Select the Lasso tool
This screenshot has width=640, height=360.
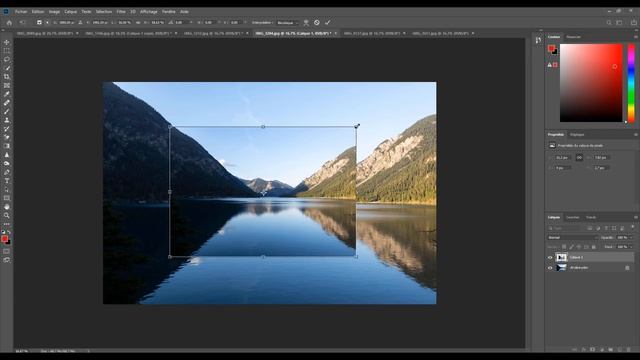[x=7, y=60]
